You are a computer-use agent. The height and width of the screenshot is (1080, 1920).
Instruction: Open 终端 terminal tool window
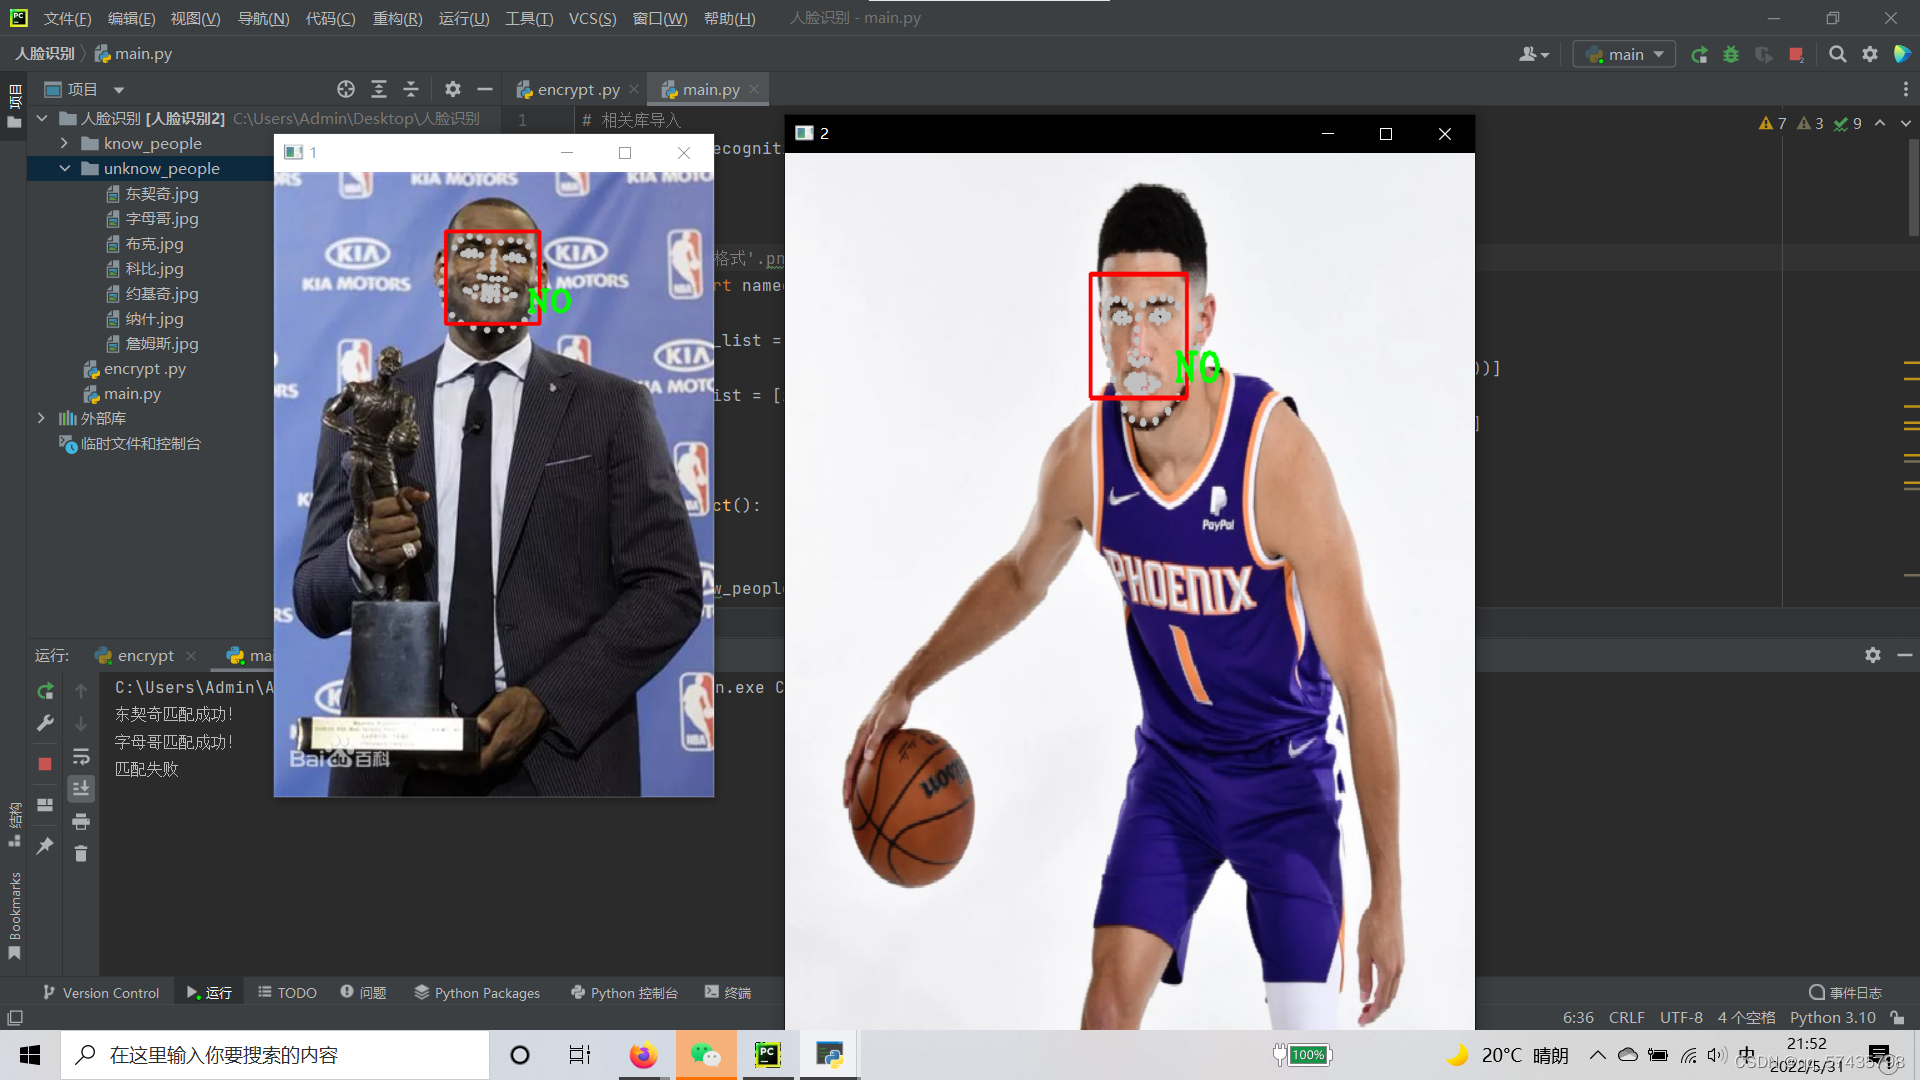pos(728,993)
